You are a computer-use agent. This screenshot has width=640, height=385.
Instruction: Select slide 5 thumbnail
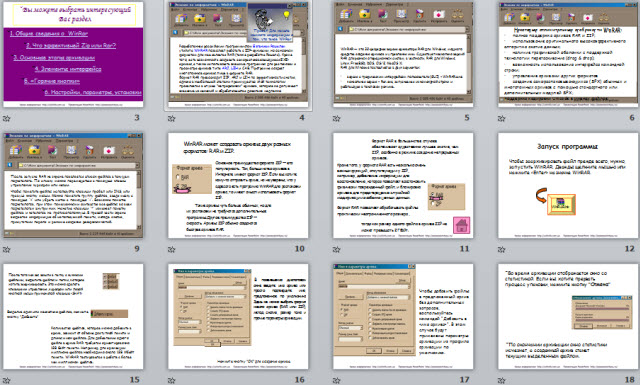(x=403, y=54)
